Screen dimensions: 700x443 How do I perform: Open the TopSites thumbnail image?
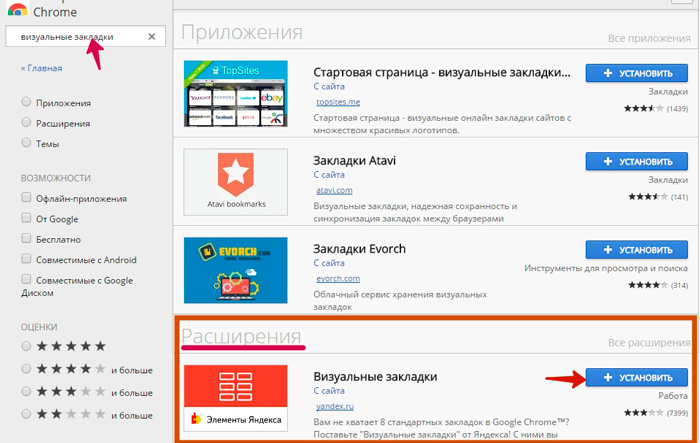click(x=236, y=94)
